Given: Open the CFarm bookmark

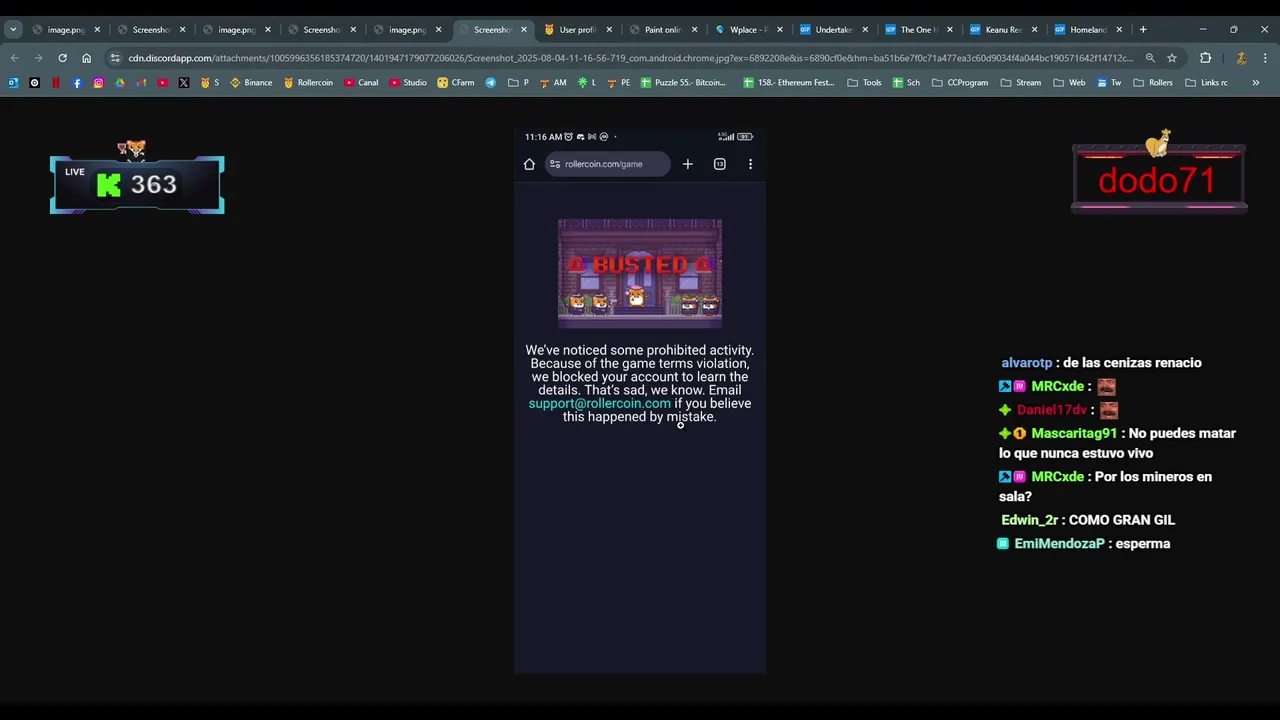Looking at the screenshot, I should click(x=456, y=83).
